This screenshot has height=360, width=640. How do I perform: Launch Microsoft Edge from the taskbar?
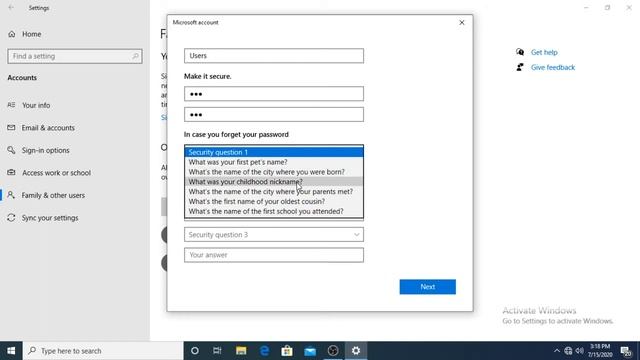click(x=264, y=351)
